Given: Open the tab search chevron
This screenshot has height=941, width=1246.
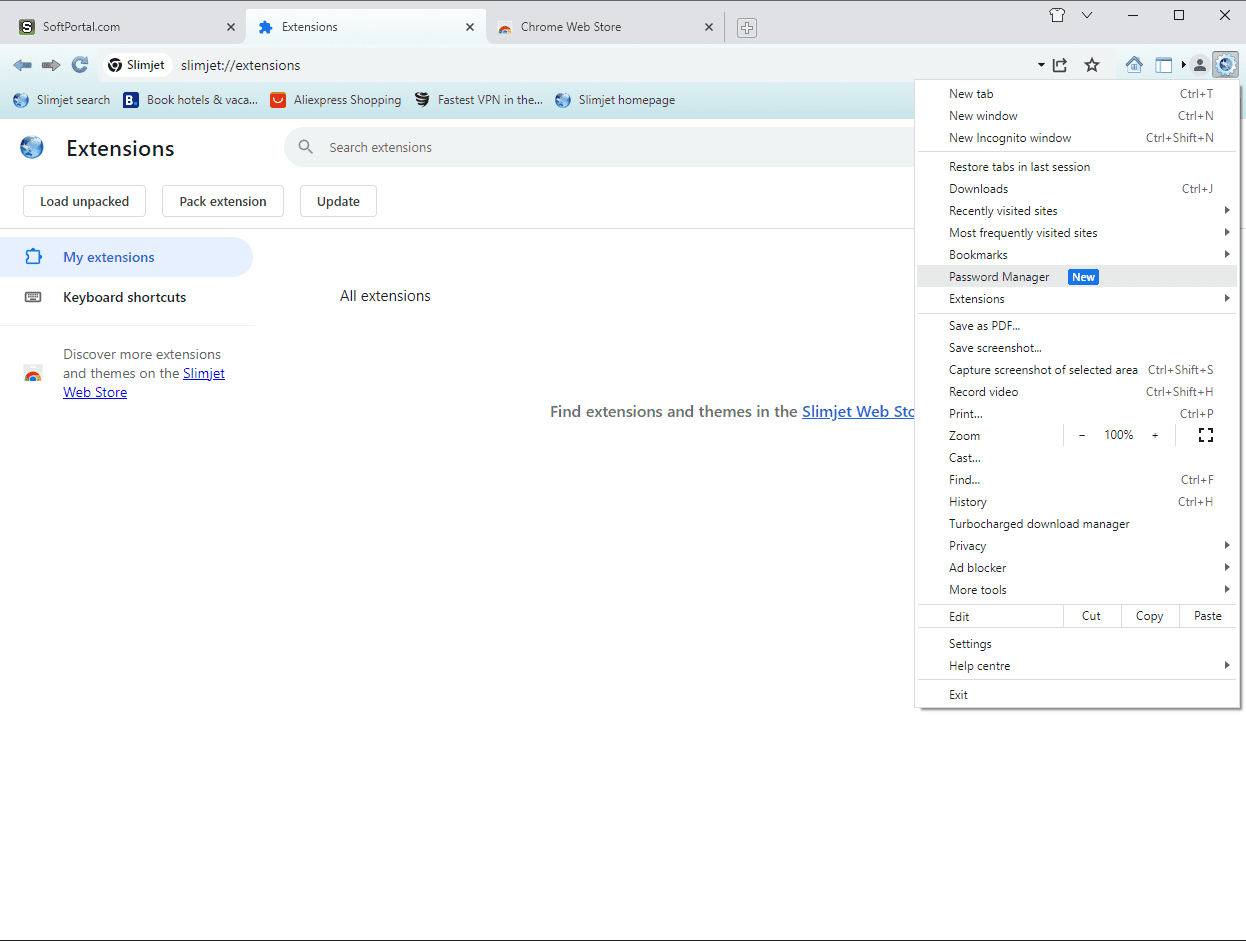Looking at the screenshot, I should 1087,15.
